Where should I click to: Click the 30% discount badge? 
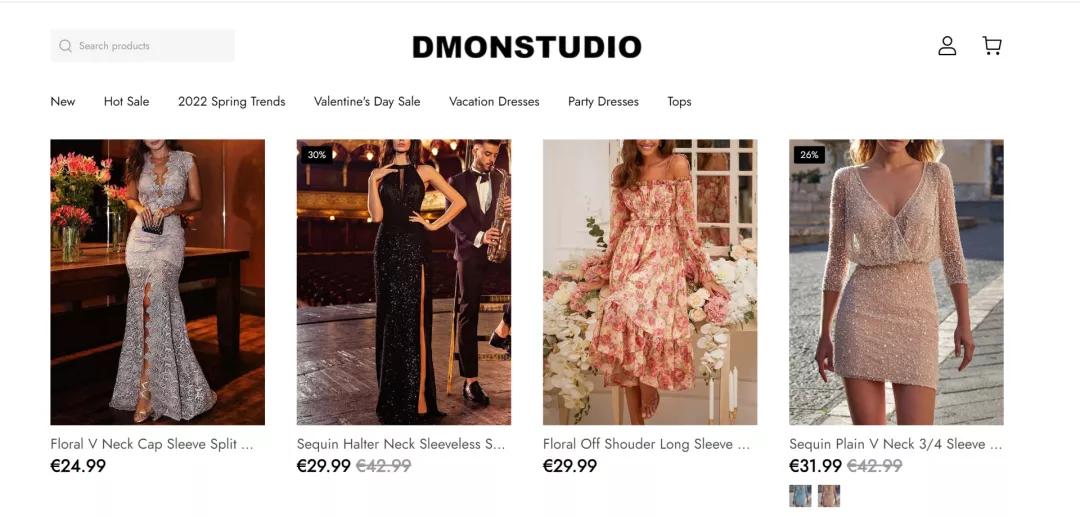click(x=317, y=155)
